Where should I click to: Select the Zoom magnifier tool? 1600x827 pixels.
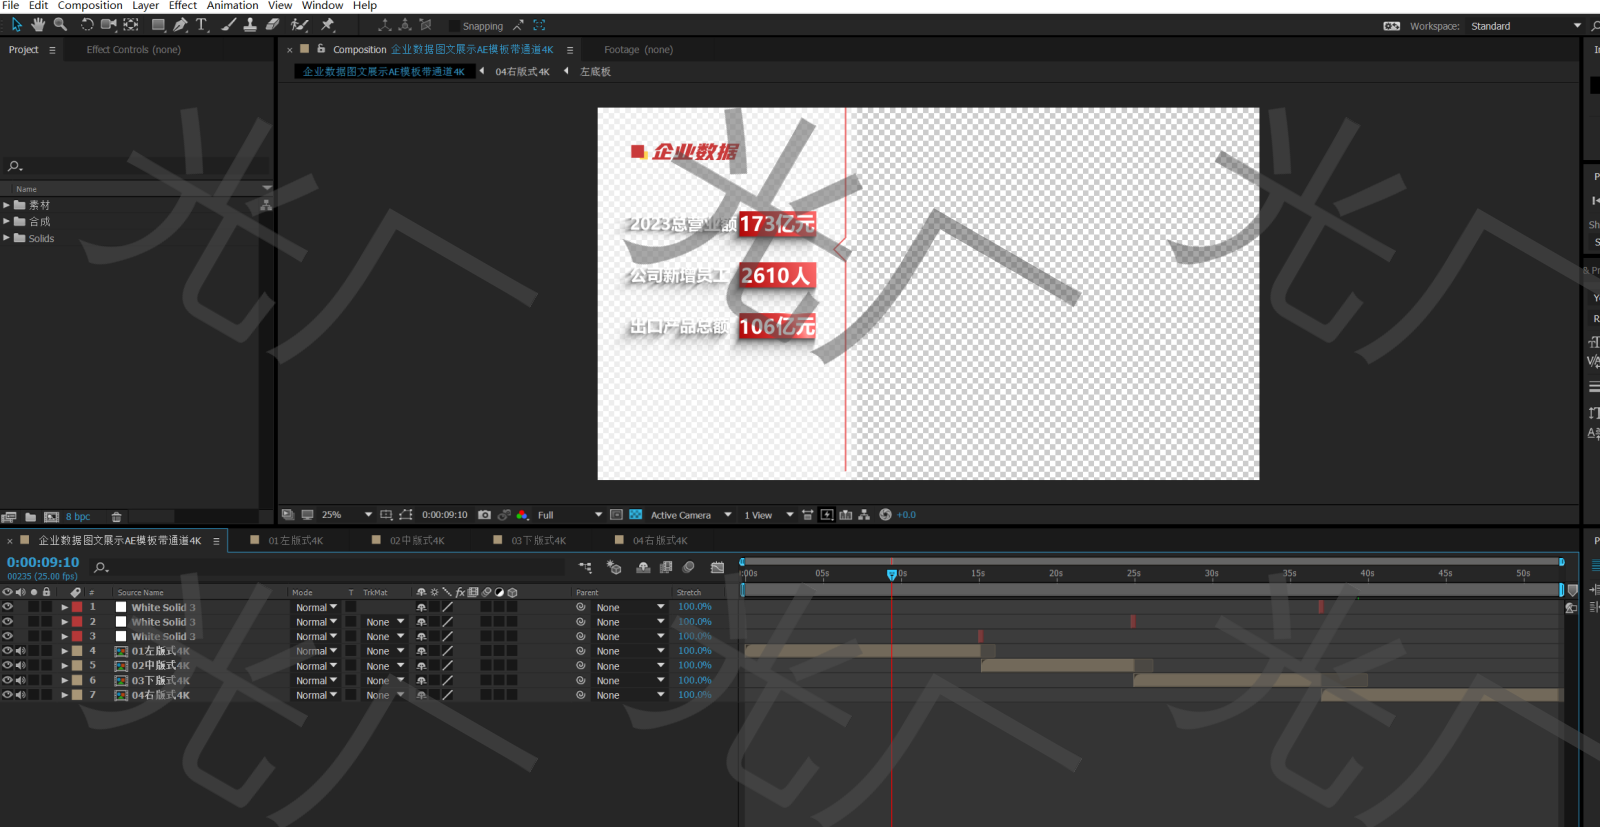coord(60,25)
